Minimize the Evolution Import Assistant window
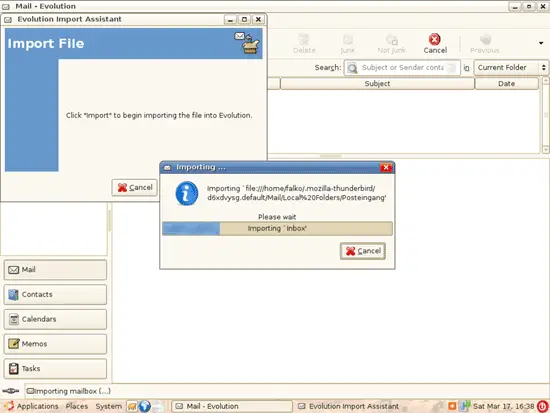 point(230,19)
